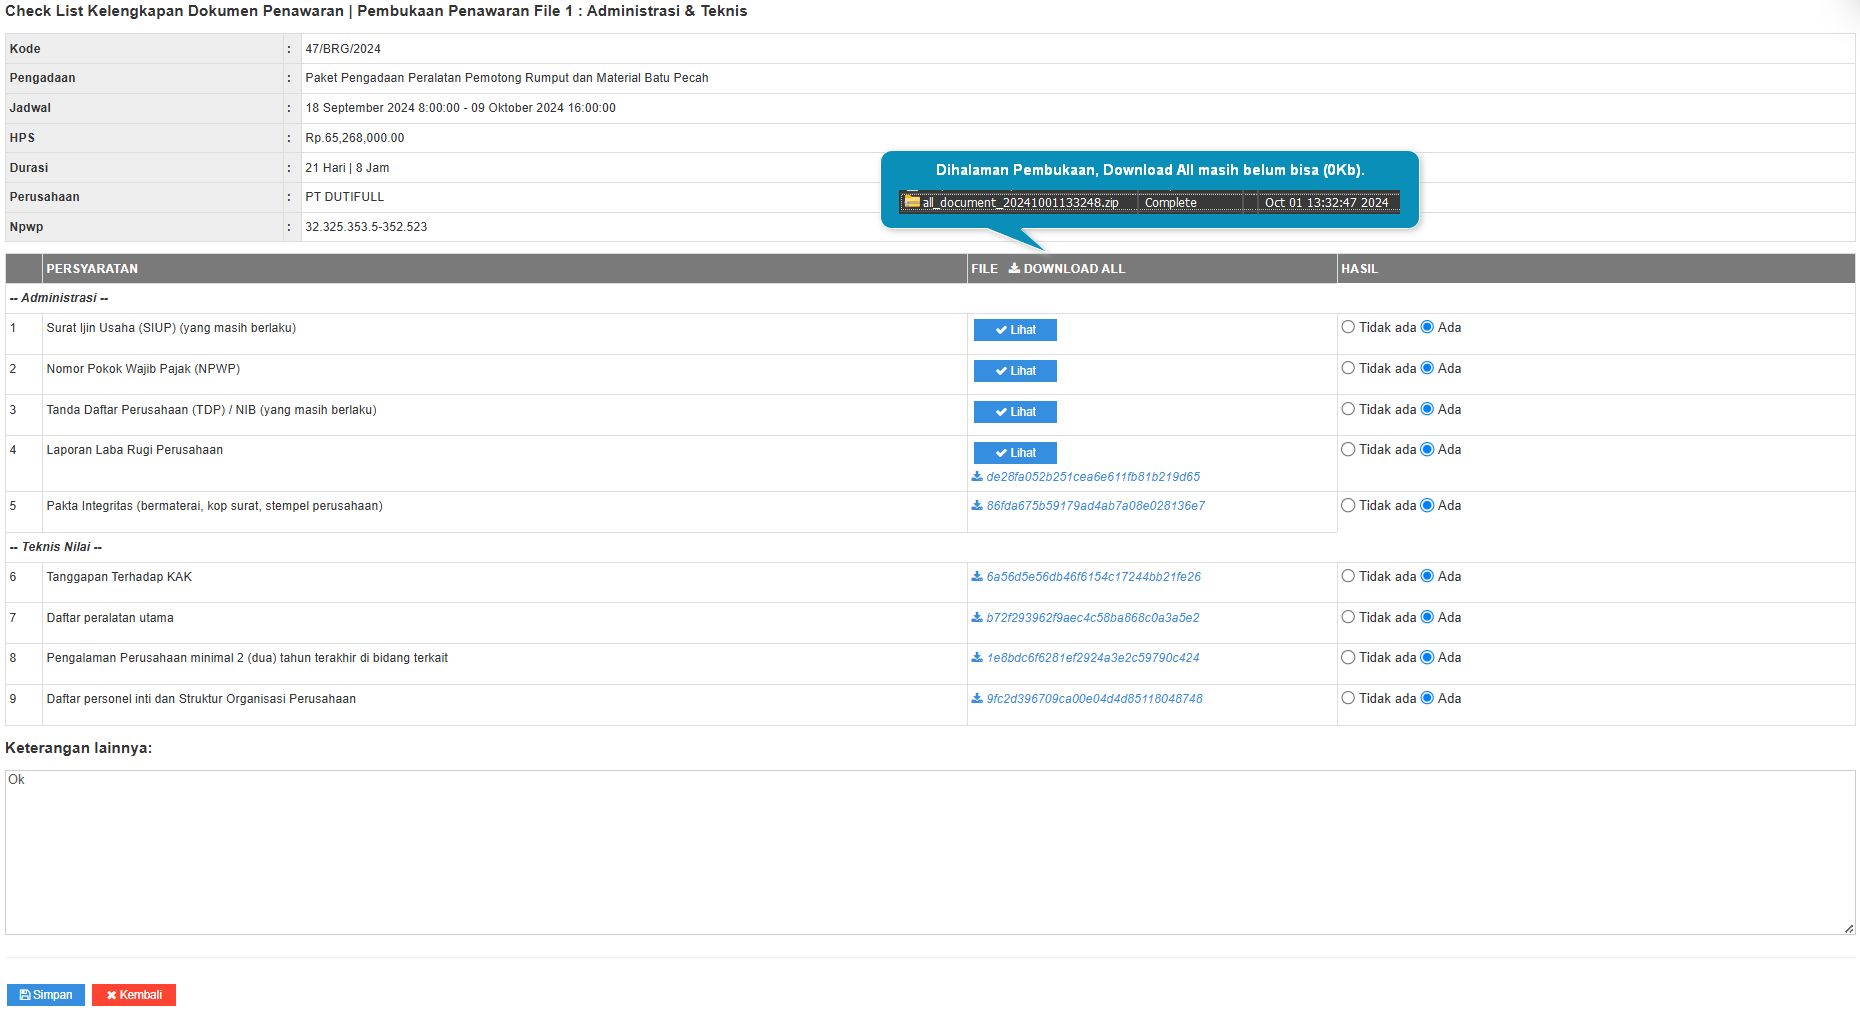
Task: Download Tanggapan Terhadap KAK file 6a56d5e56db46f6154c17244bb21fe26
Action: coord(1086,577)
